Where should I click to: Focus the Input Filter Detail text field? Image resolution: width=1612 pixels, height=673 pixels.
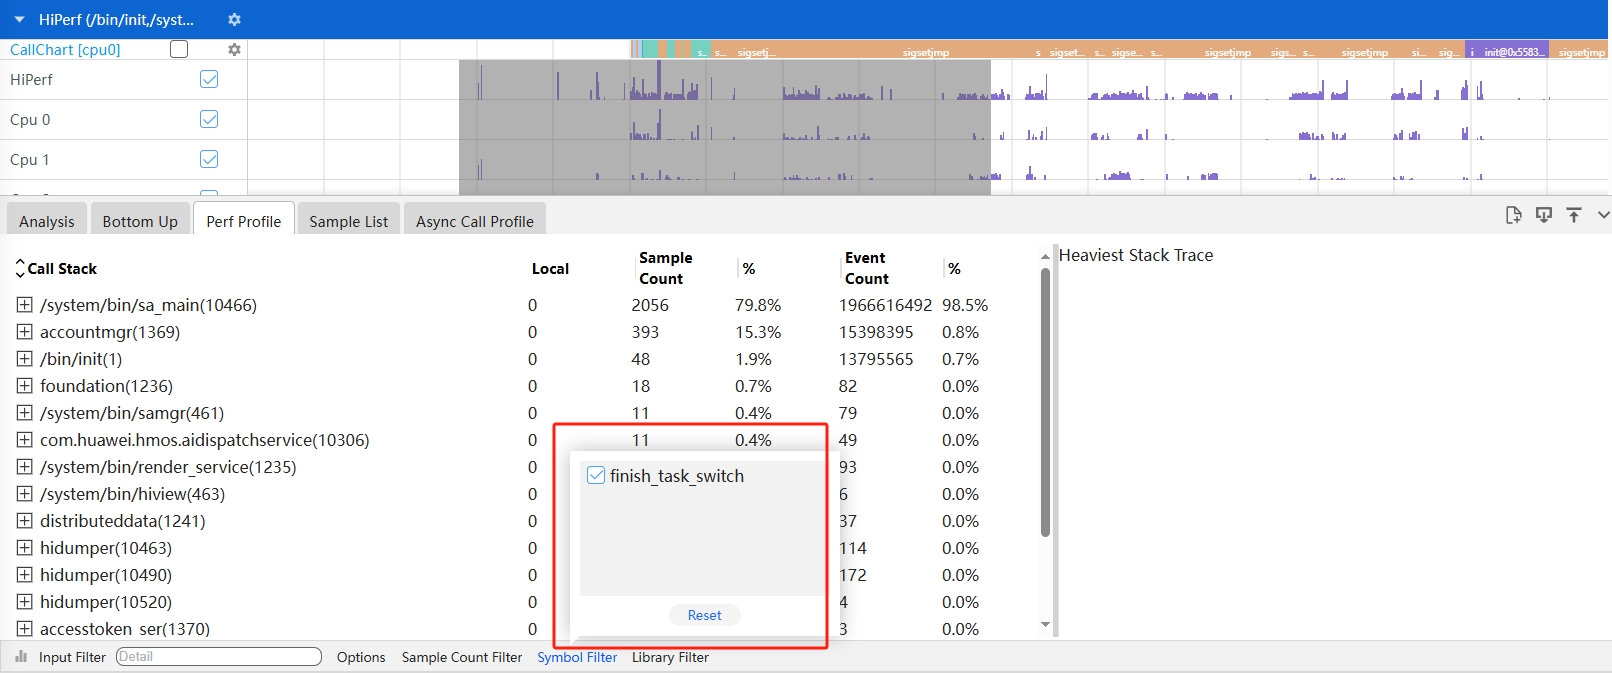click(219, 657)
